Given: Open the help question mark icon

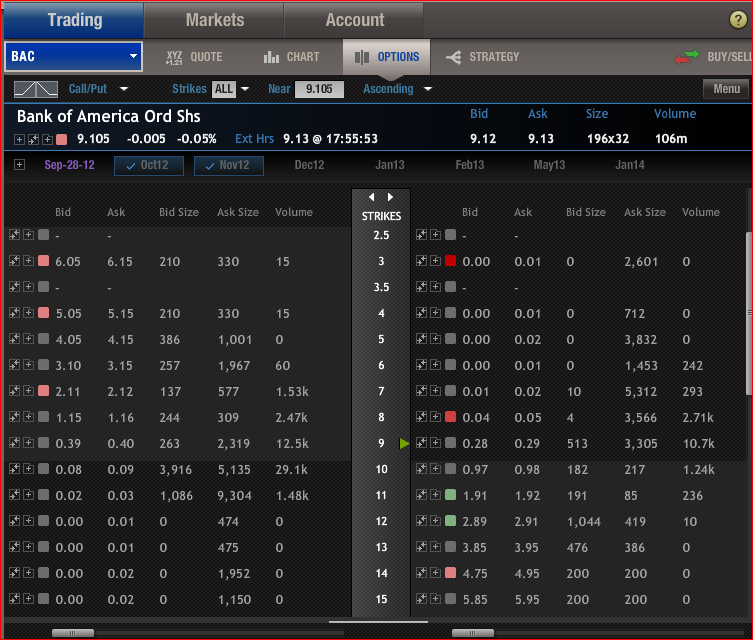Looking at the screenshot, I should [x=738, y=20].
